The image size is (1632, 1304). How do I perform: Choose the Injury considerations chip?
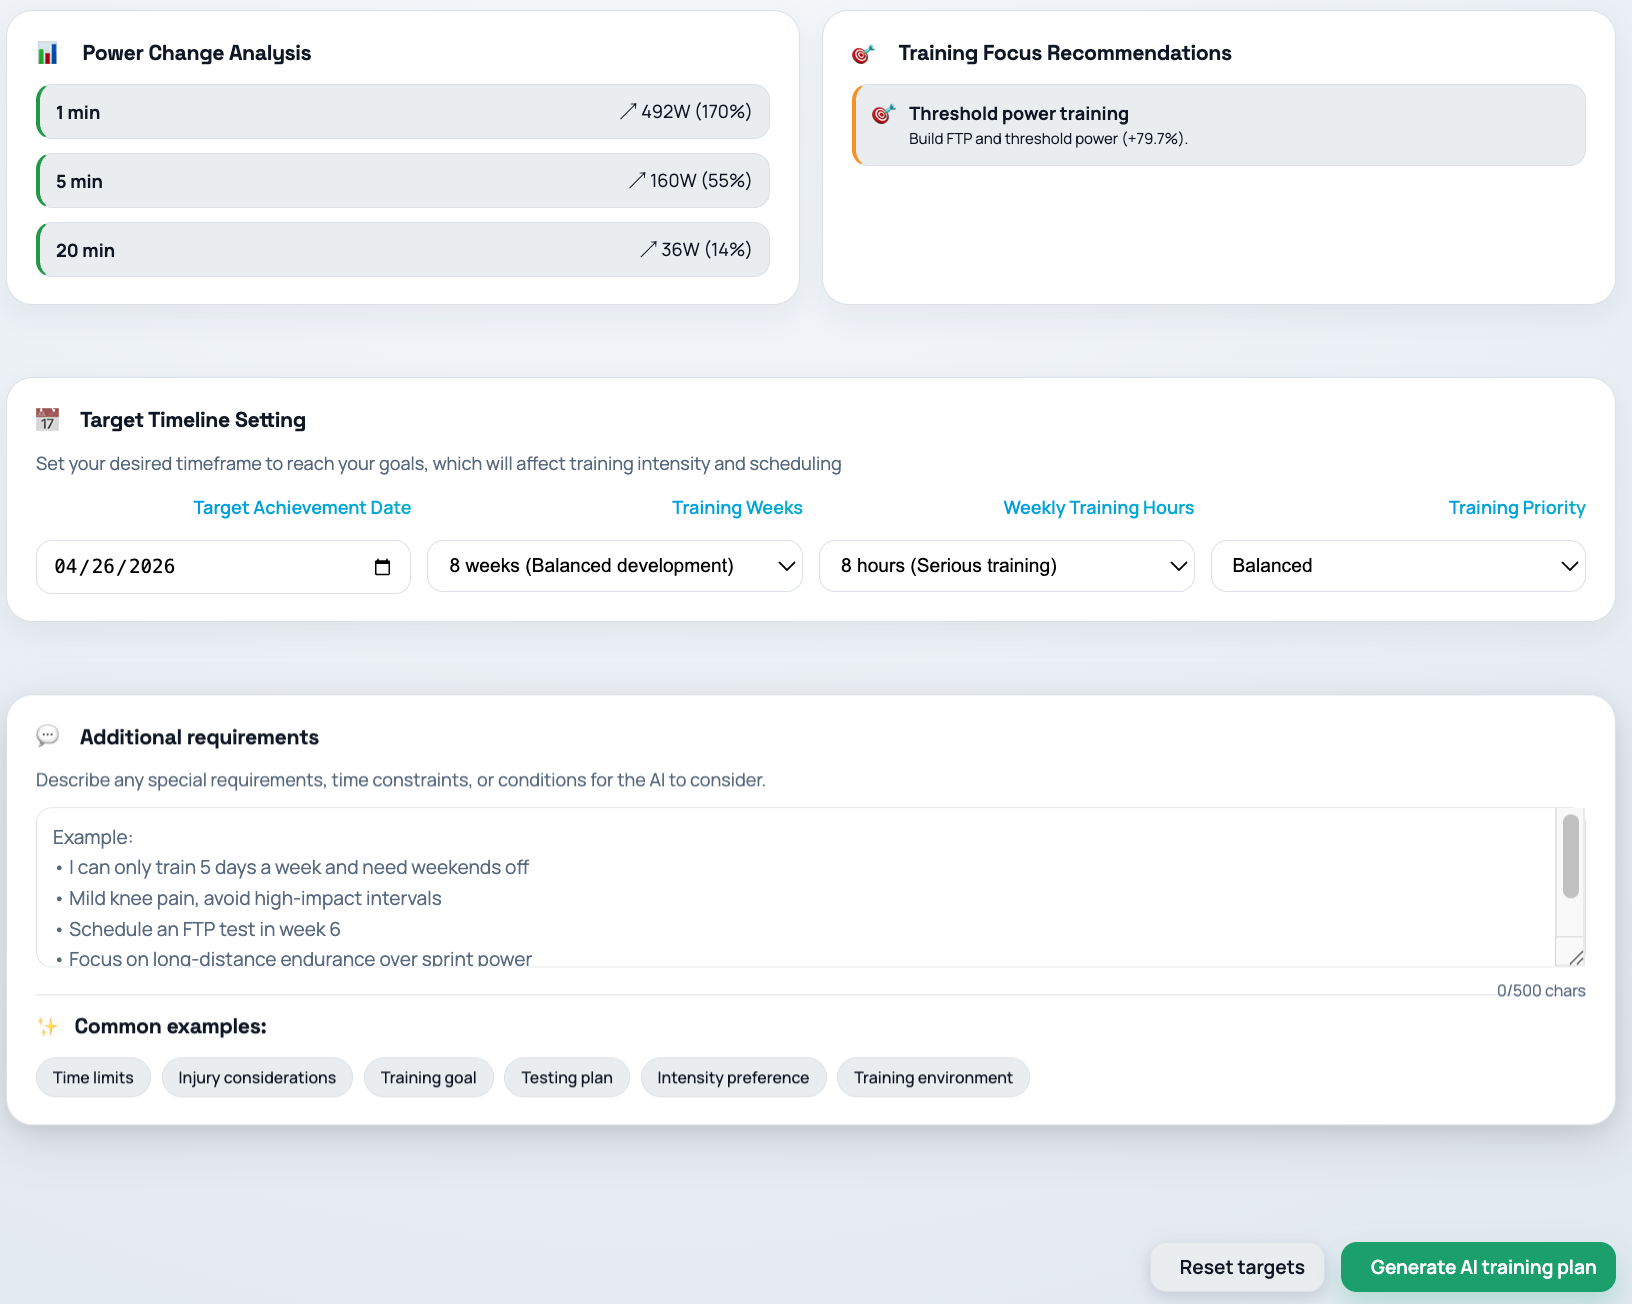point(257,1078)
